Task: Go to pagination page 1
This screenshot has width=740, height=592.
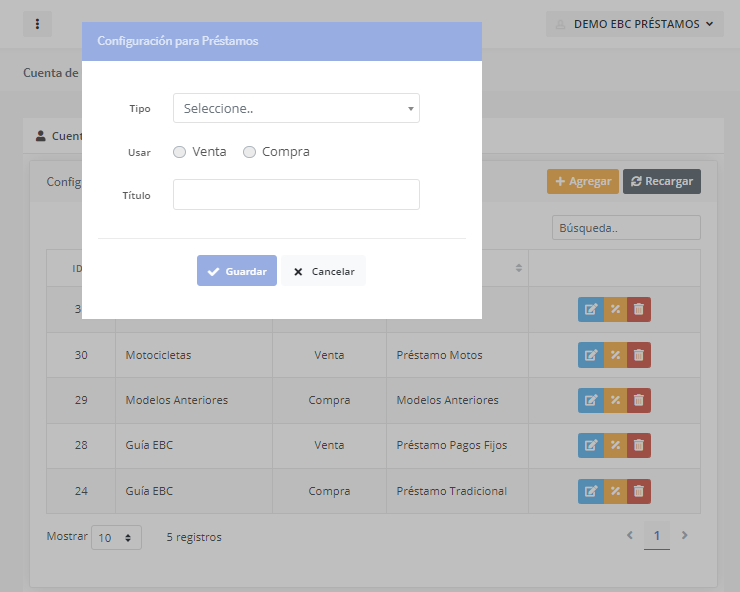Action: pos(656,536)
